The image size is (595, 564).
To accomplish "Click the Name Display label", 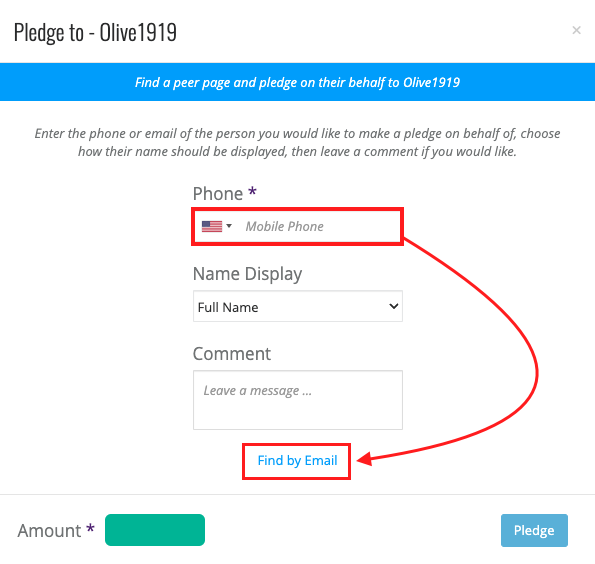I will [x=247, y=274].
